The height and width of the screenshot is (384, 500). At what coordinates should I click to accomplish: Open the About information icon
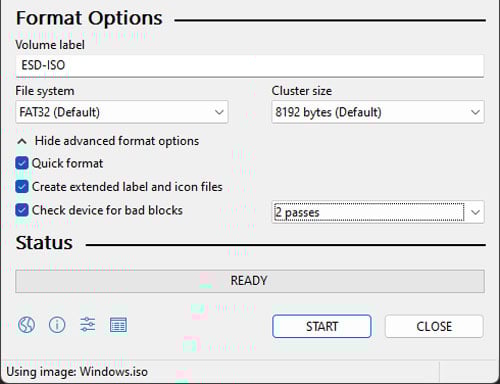pos(57,325)
